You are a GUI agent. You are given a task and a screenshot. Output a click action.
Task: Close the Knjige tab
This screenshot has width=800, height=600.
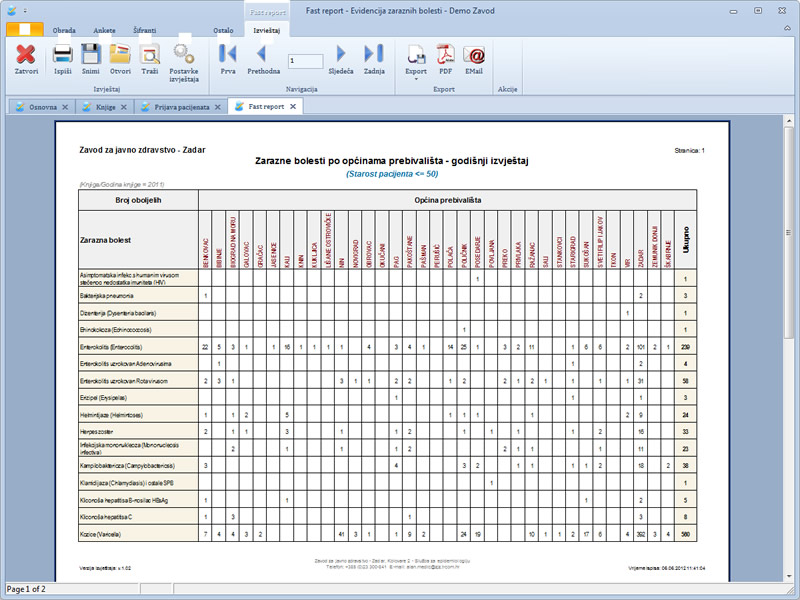pyautogui.click(x=123, y=107)
